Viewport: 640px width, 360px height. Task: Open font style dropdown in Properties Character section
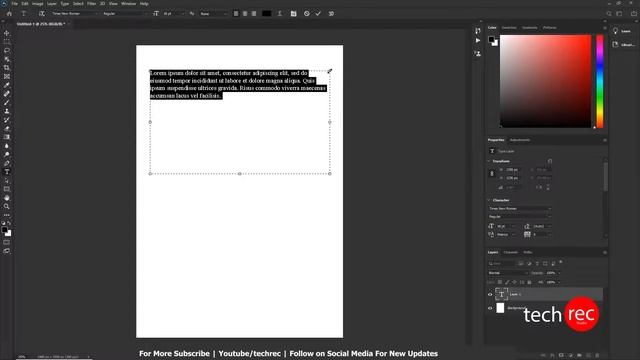(x=520, y=217)
